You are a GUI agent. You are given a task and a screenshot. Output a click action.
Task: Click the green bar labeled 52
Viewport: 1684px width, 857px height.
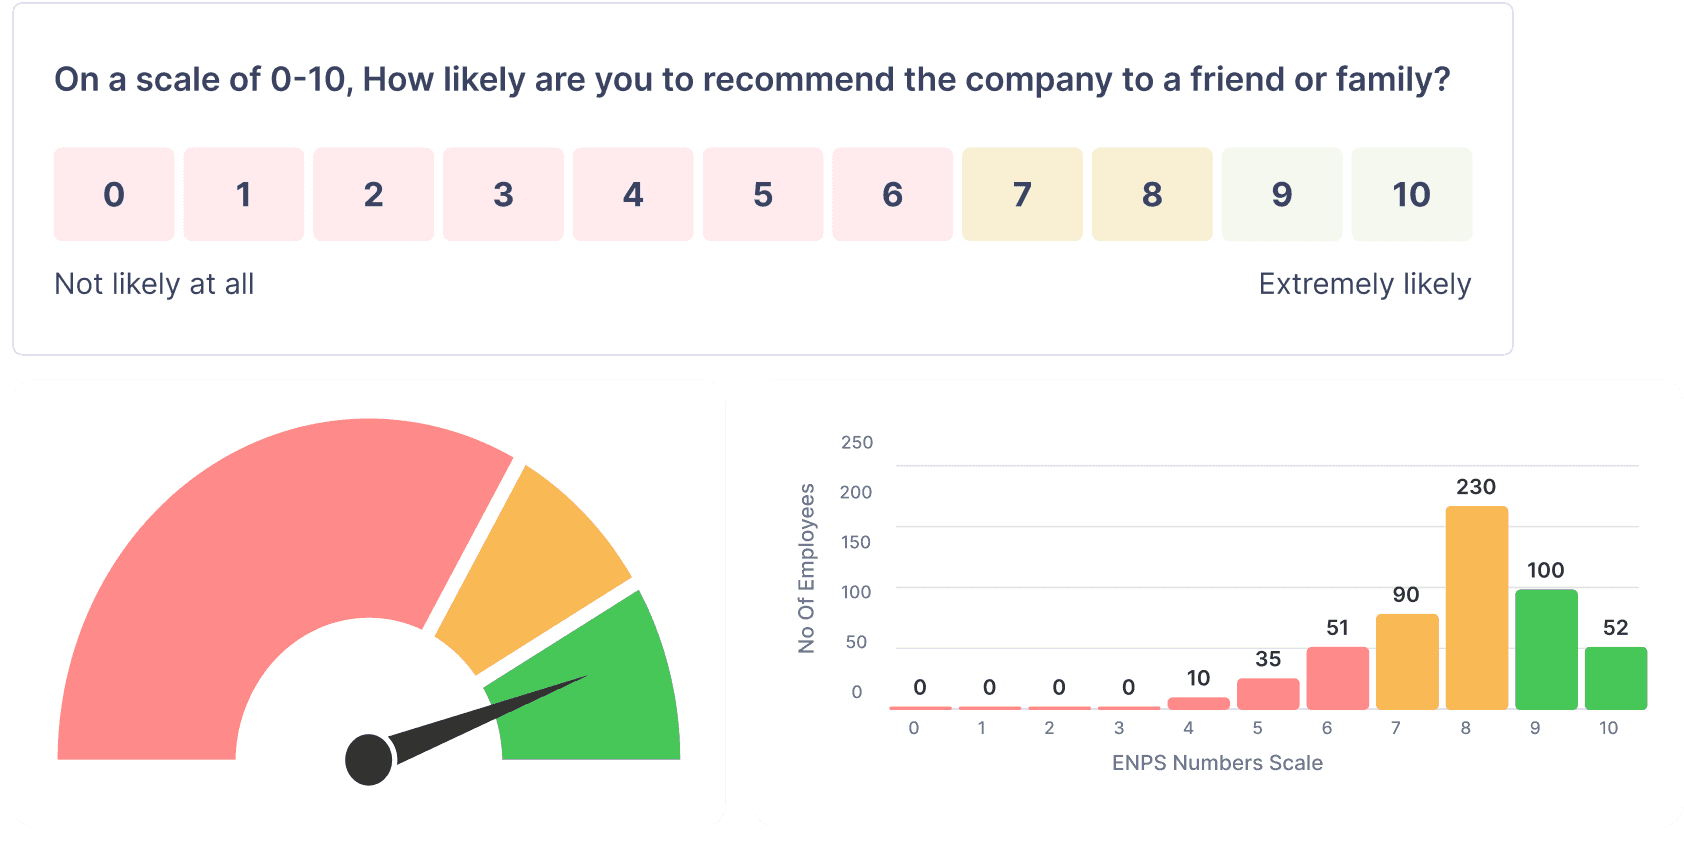[1615, 678]
